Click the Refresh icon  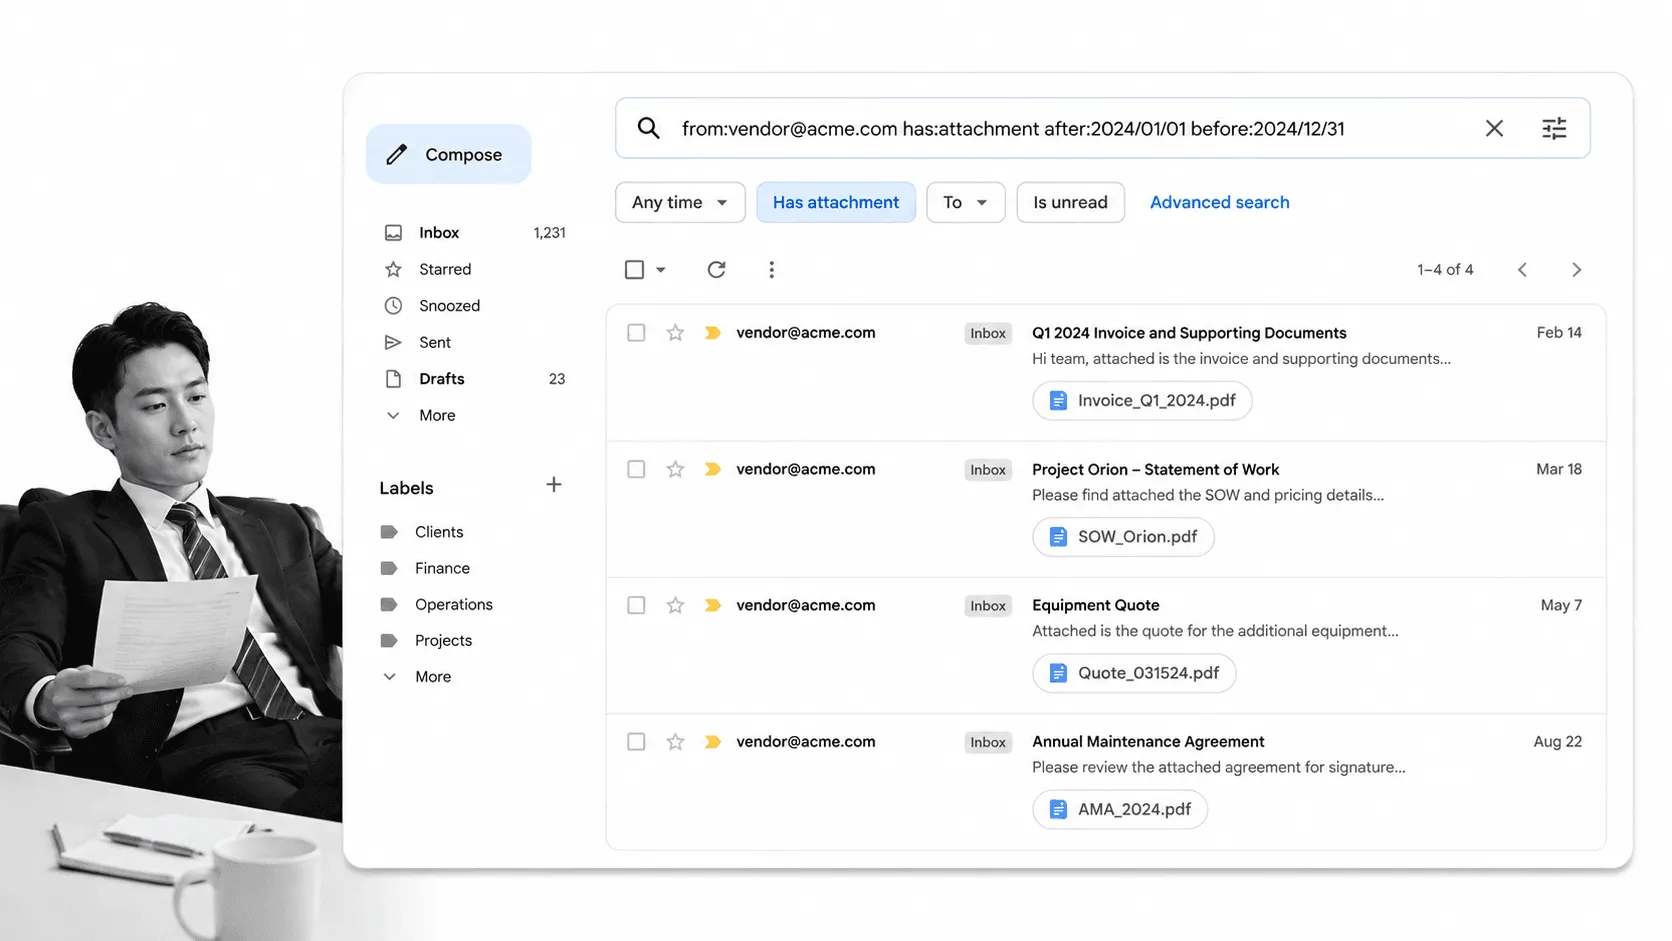pyautogui.click(x=716, y=270)
